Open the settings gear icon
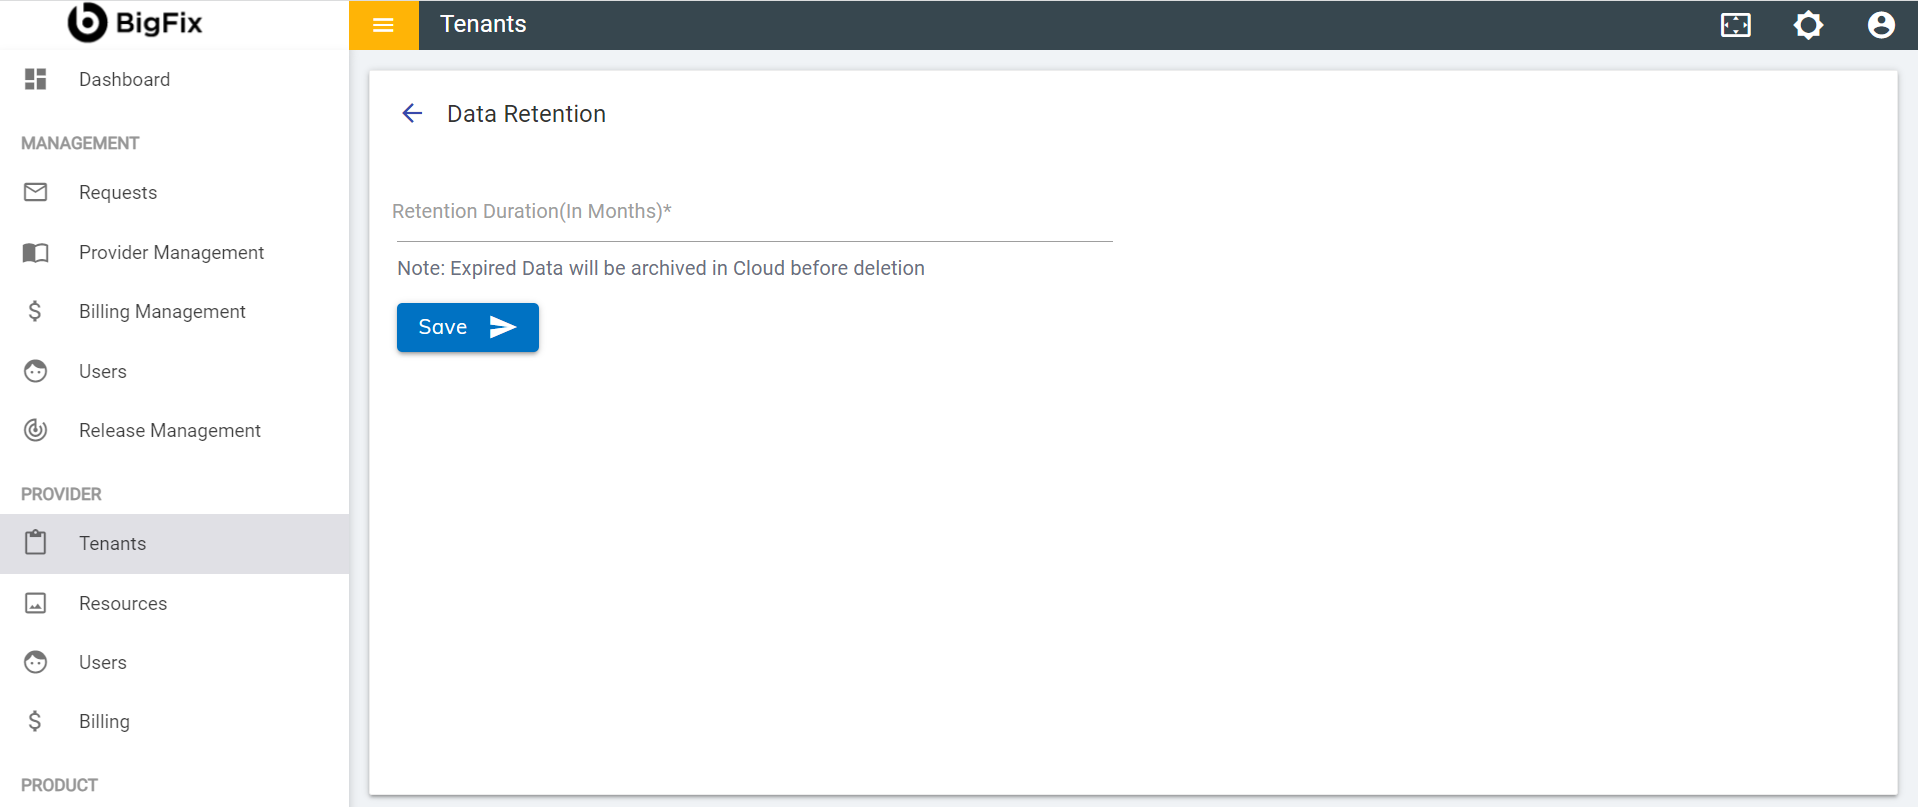Image resolution: width=1918 pixels, height=807 pixels. pyautogui.click(x=1808, y=25)
